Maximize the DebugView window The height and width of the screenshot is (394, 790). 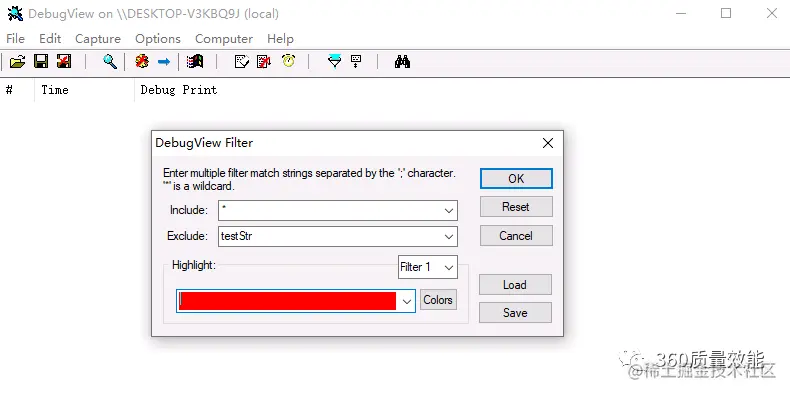pos(726,14)
